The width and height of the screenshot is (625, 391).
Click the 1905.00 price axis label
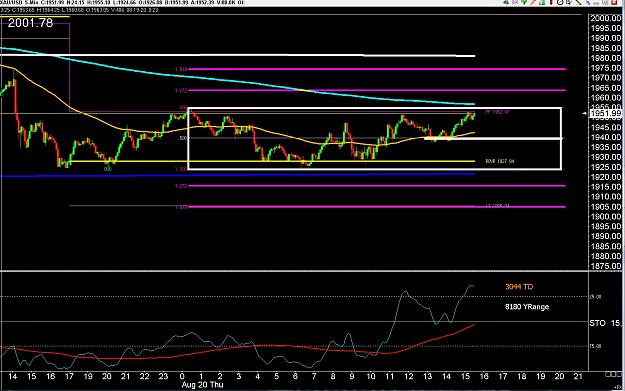coord(605,206)
